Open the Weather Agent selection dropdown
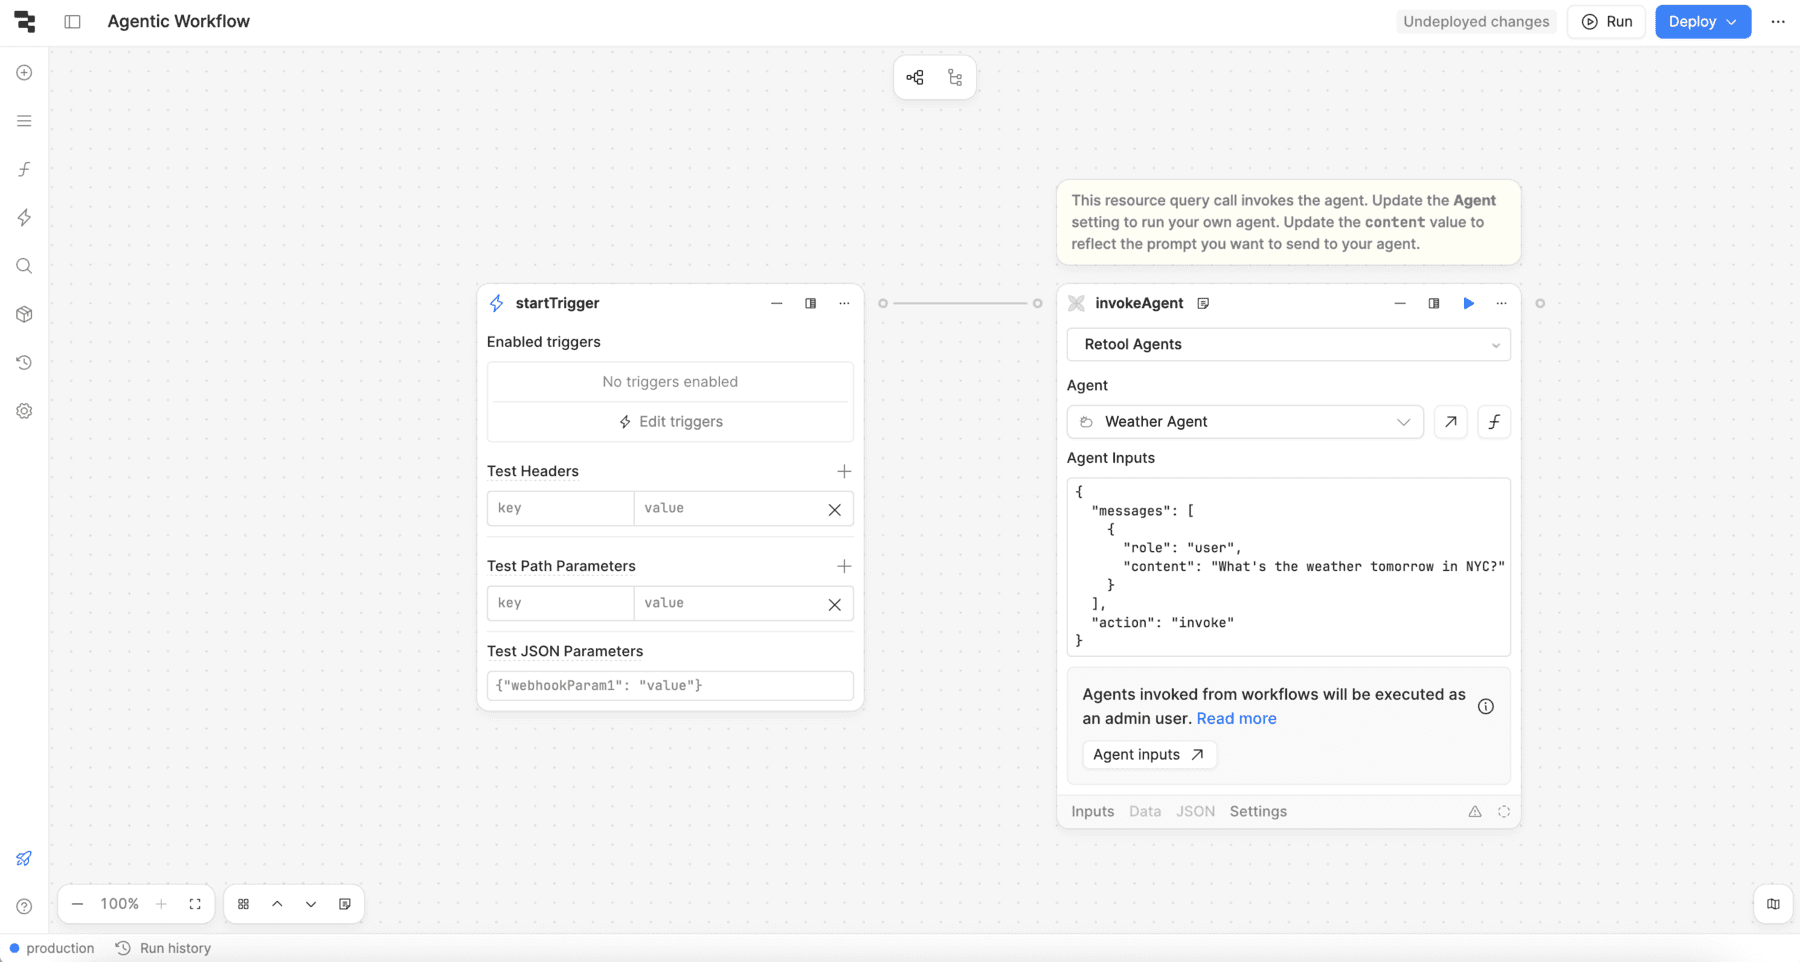Viewport: 1800px width, 962px height. point(1245,422)
